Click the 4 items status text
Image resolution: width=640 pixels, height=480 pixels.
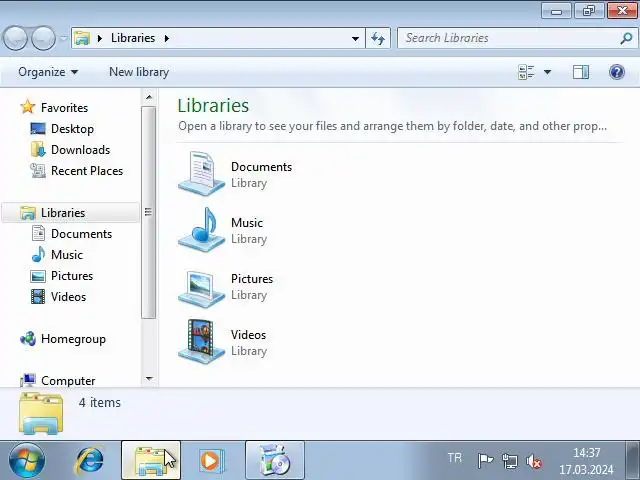point(100,402)
